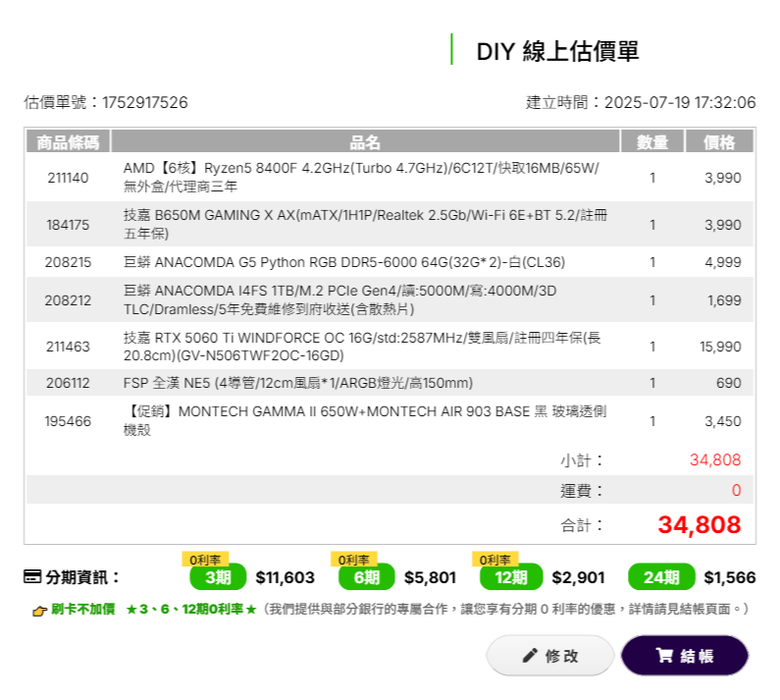Click the 0利率 tag above 12期
This screenshot has height=700, width=780.
point(495,559)
